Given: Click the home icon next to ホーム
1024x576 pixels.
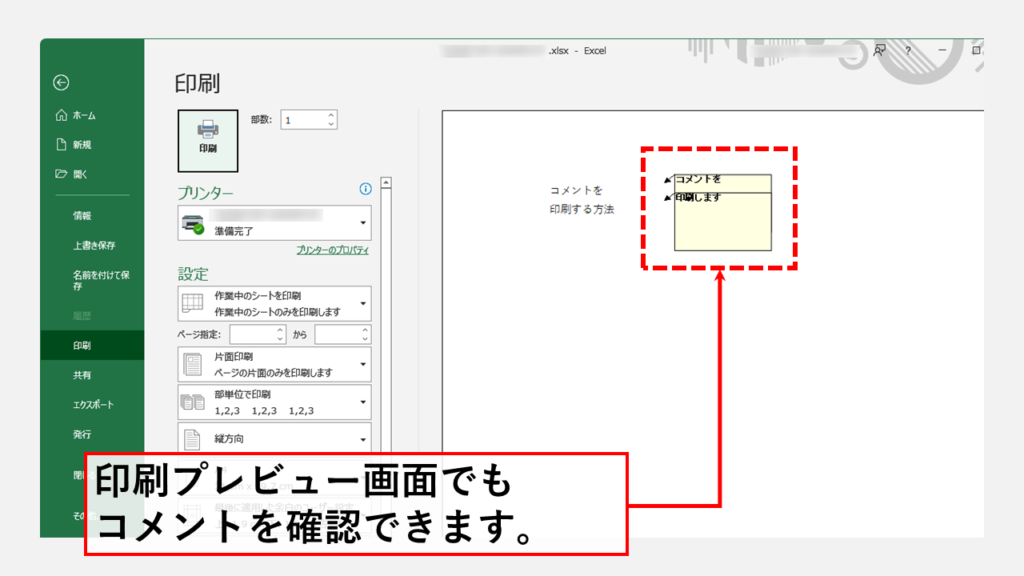Looking at the screenshot, I should 61,115.
